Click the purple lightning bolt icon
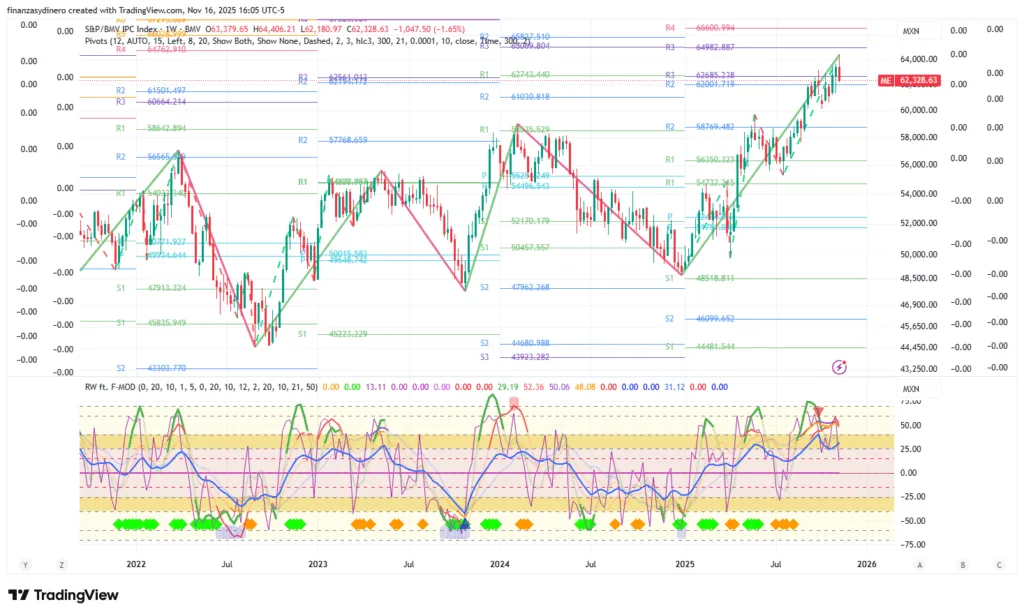This screenshot has height=616, width=1024. click(839, 367)
